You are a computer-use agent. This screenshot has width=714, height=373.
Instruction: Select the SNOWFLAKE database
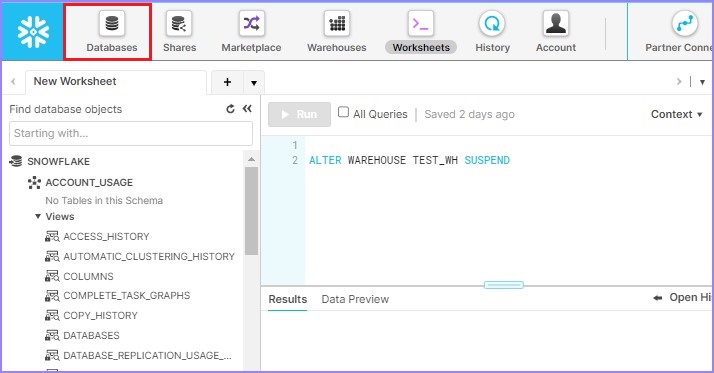tap(58, 161)
